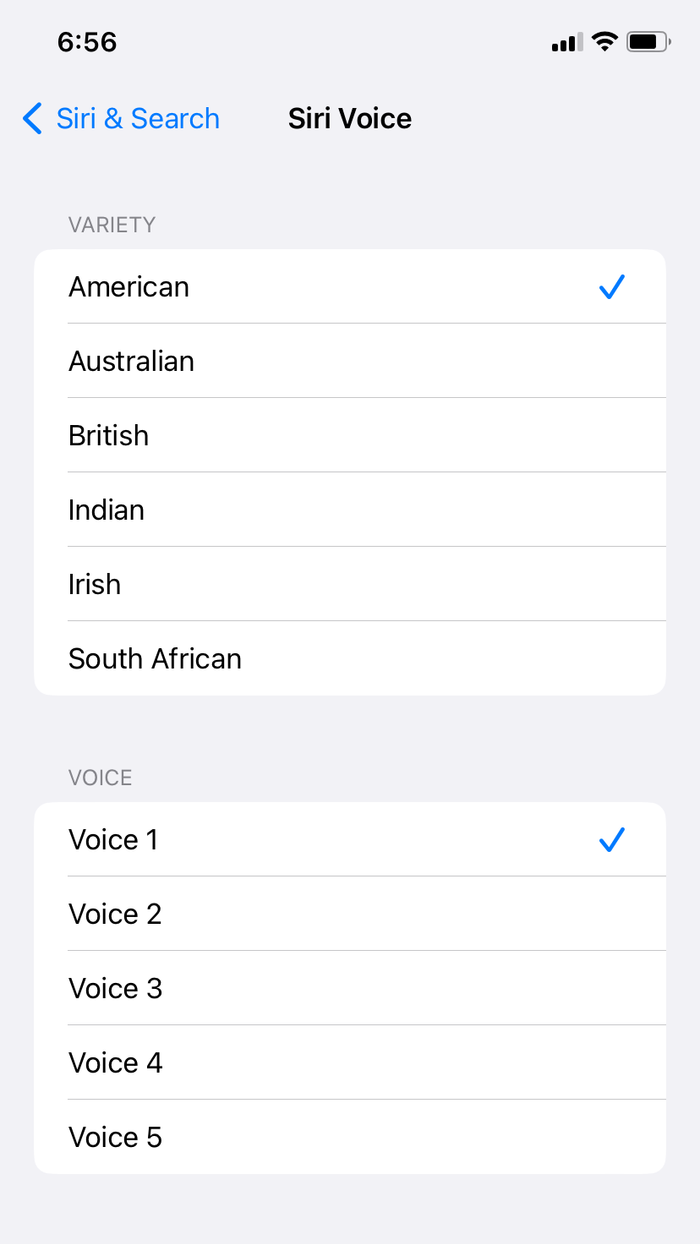The image size is (700, 1244).
Task: Select the Irish accent
Action: click(94, 584)
